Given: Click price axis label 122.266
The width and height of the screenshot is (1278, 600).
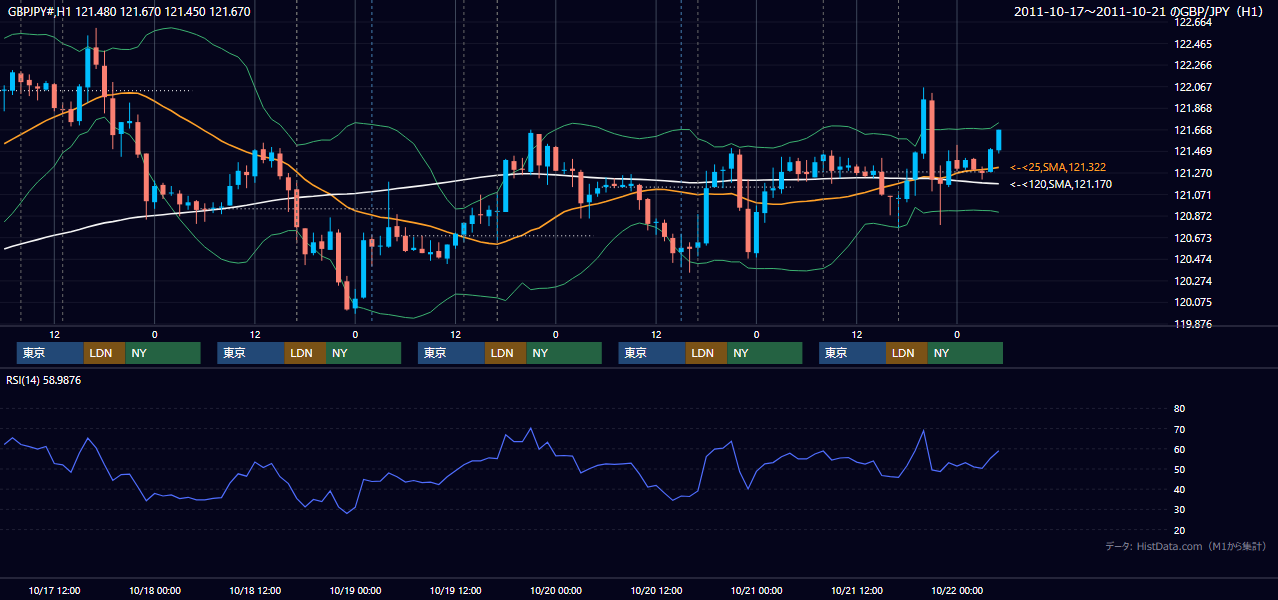Looking at the screenshot, I should point(1194,65).
